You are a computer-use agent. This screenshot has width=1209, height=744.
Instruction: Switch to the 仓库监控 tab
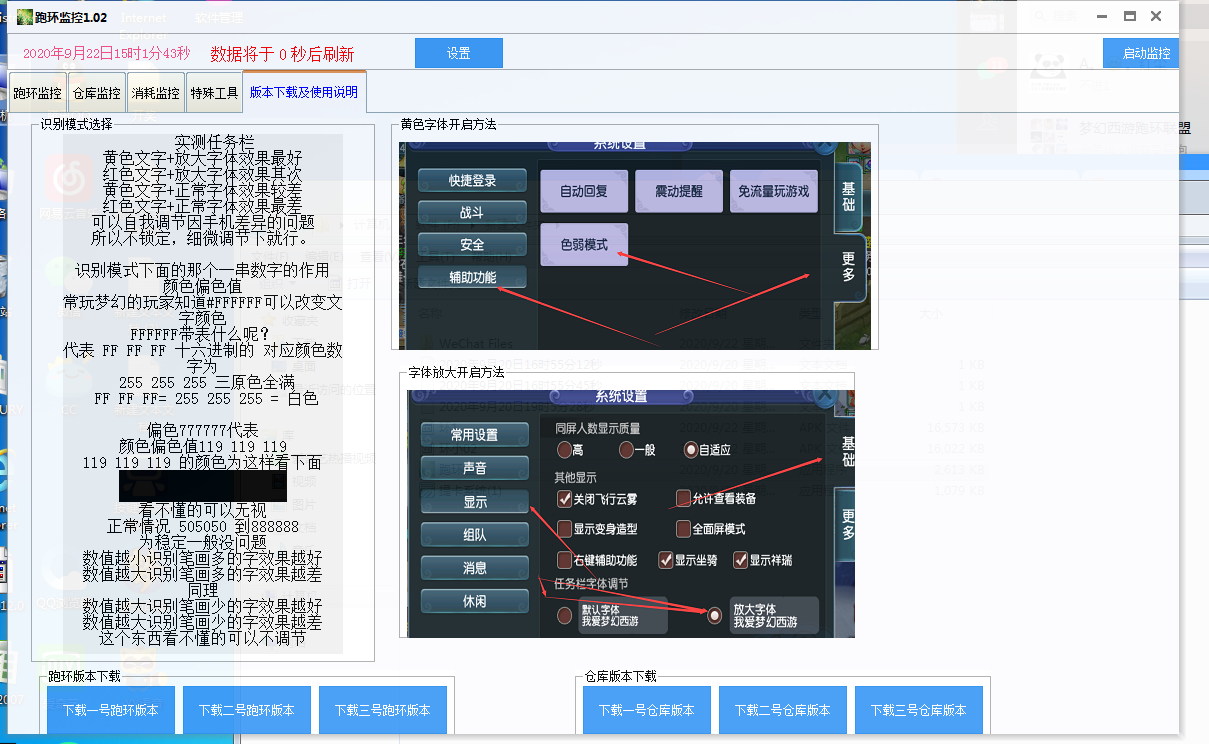[x=97, y=93]
